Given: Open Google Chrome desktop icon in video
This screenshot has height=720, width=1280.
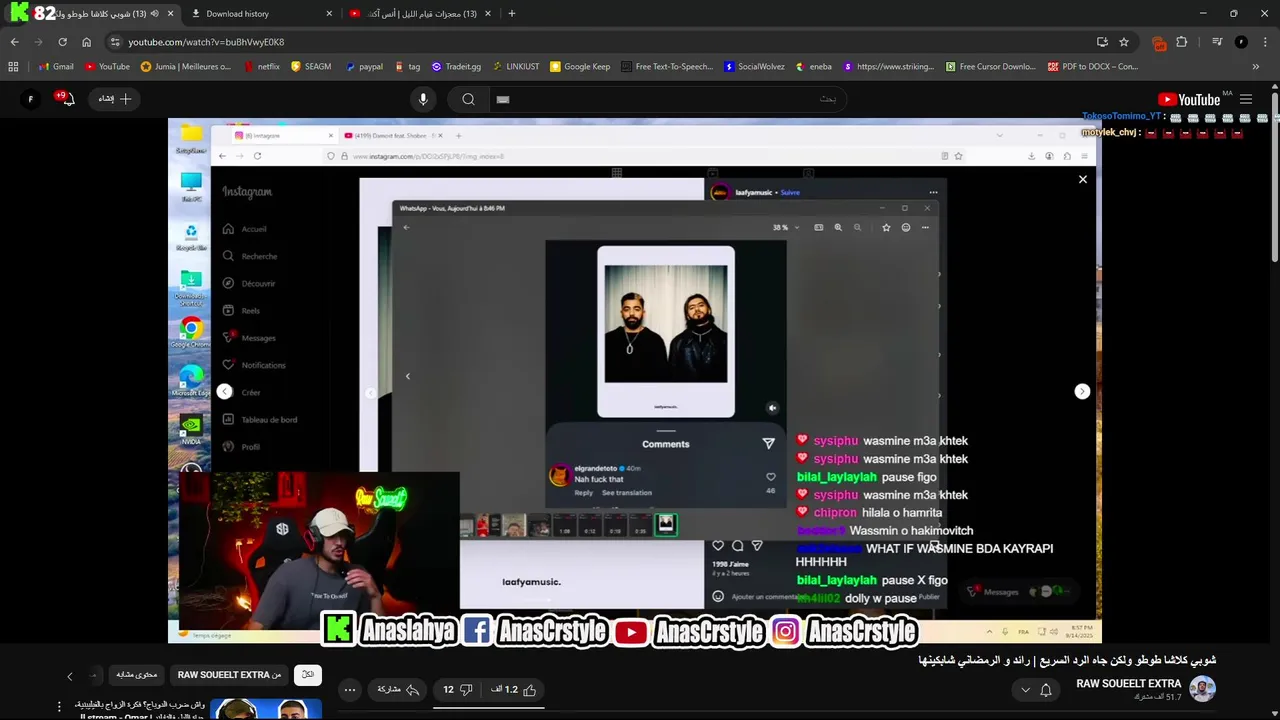Looking at the screenshot, I should point(191,332).
